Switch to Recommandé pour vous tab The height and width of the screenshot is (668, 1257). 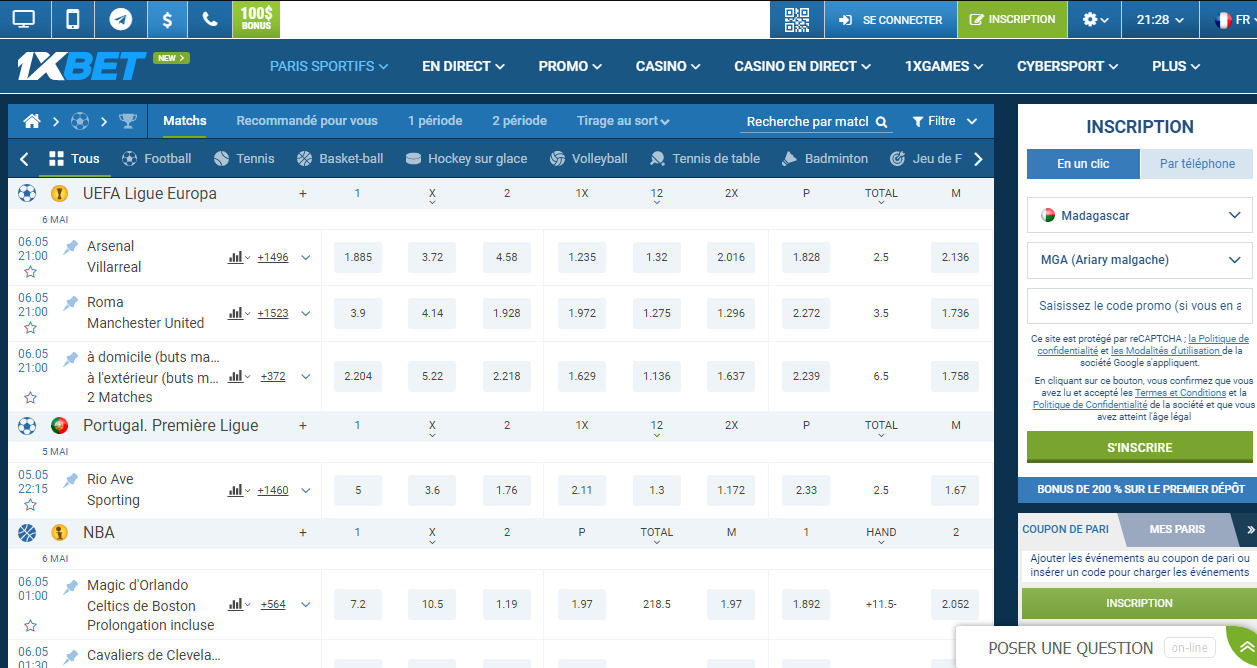[x=307, y=121]
